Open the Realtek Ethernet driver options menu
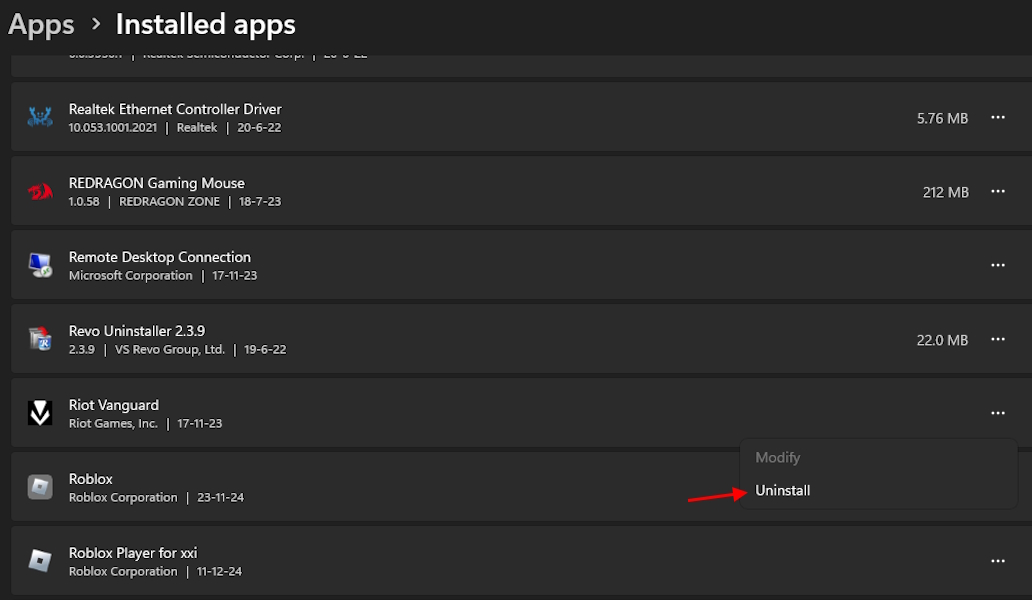The height and width of the screenshot is (600, 1032). (x=997, y=117)
